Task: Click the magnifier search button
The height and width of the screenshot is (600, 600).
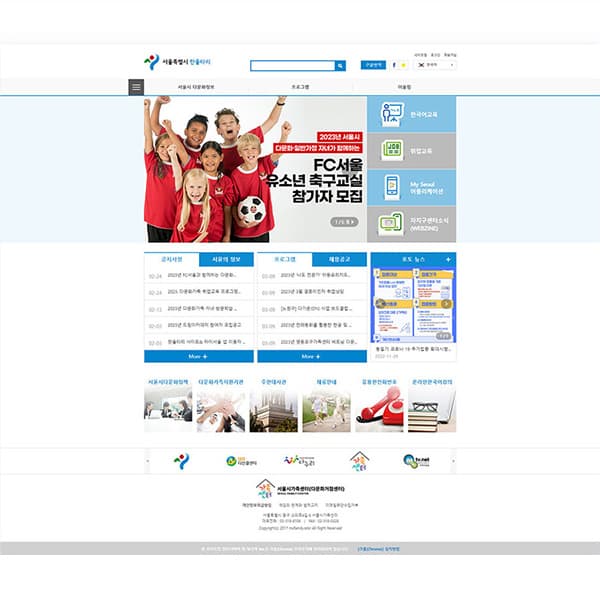Action: pyautogui.click(x=340, y=66)
